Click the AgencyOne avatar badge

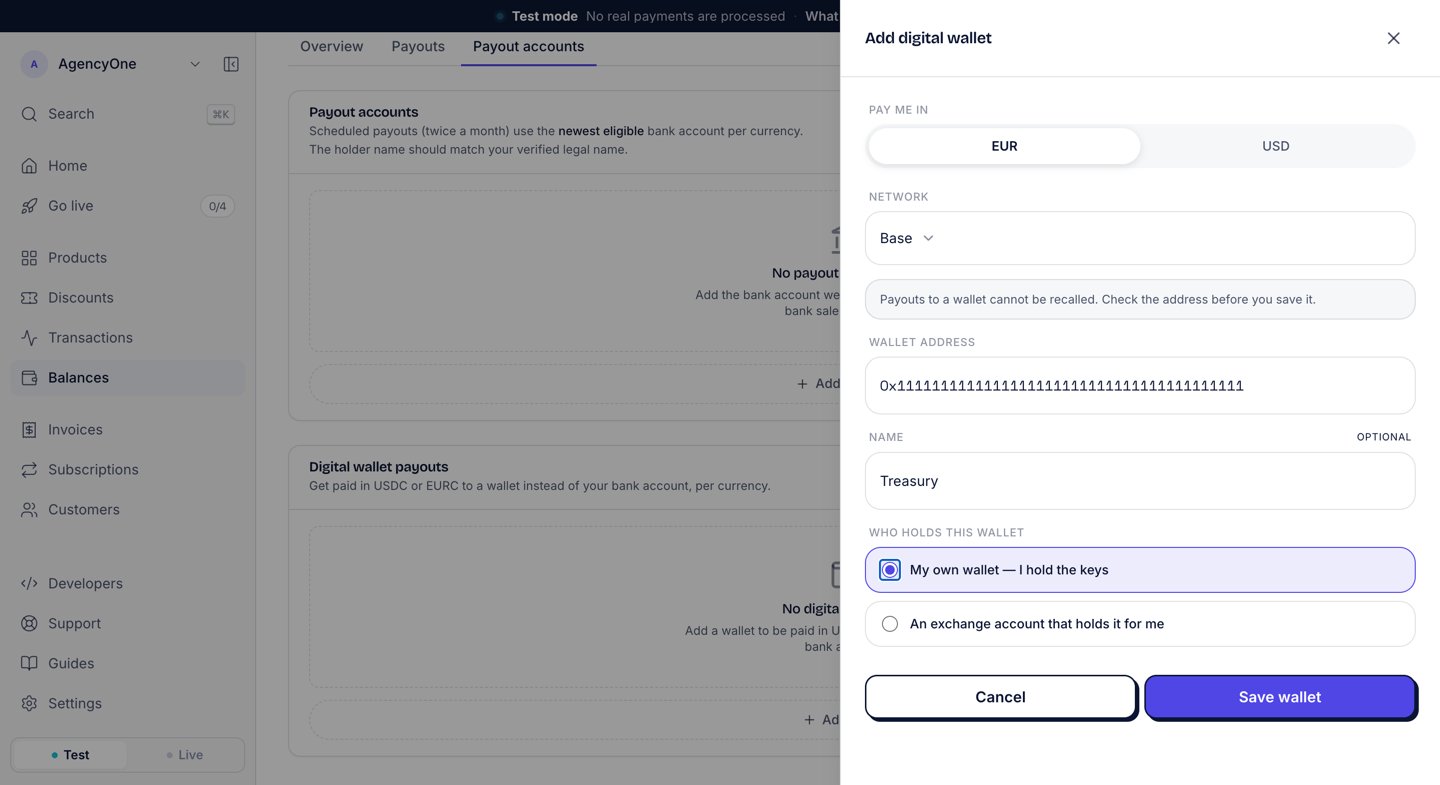coord(34,64)
